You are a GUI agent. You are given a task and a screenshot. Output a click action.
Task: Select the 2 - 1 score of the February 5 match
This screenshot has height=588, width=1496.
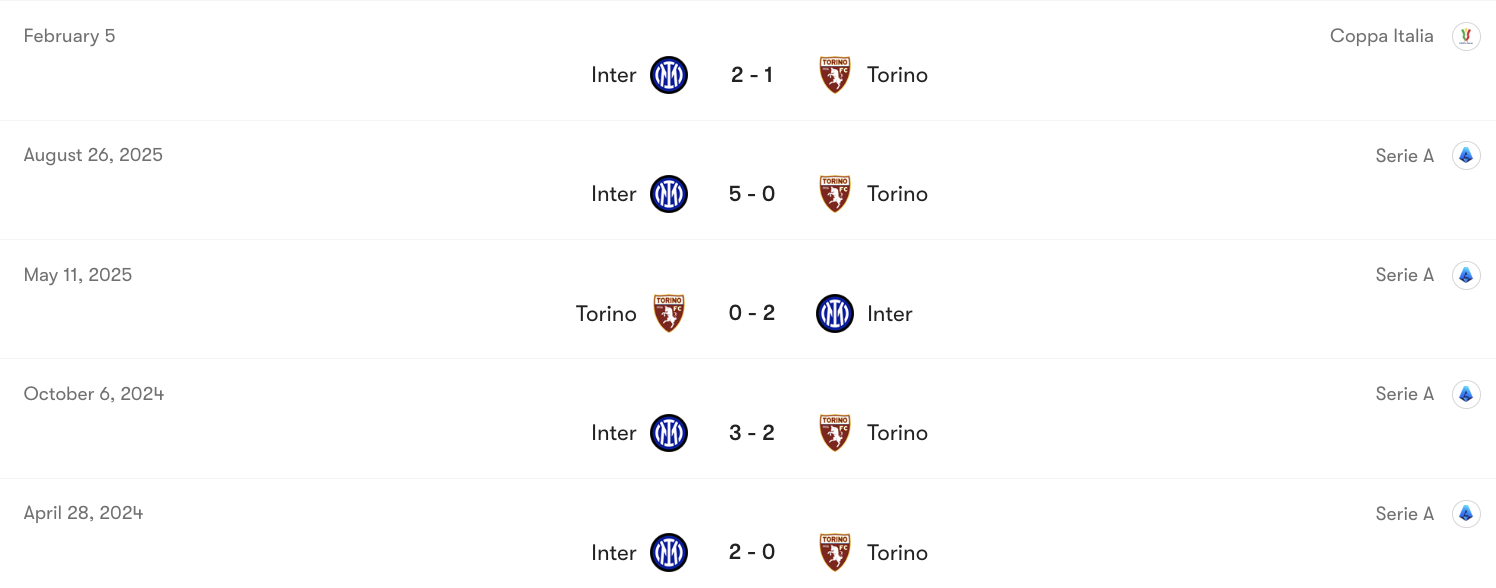(752, 75)
